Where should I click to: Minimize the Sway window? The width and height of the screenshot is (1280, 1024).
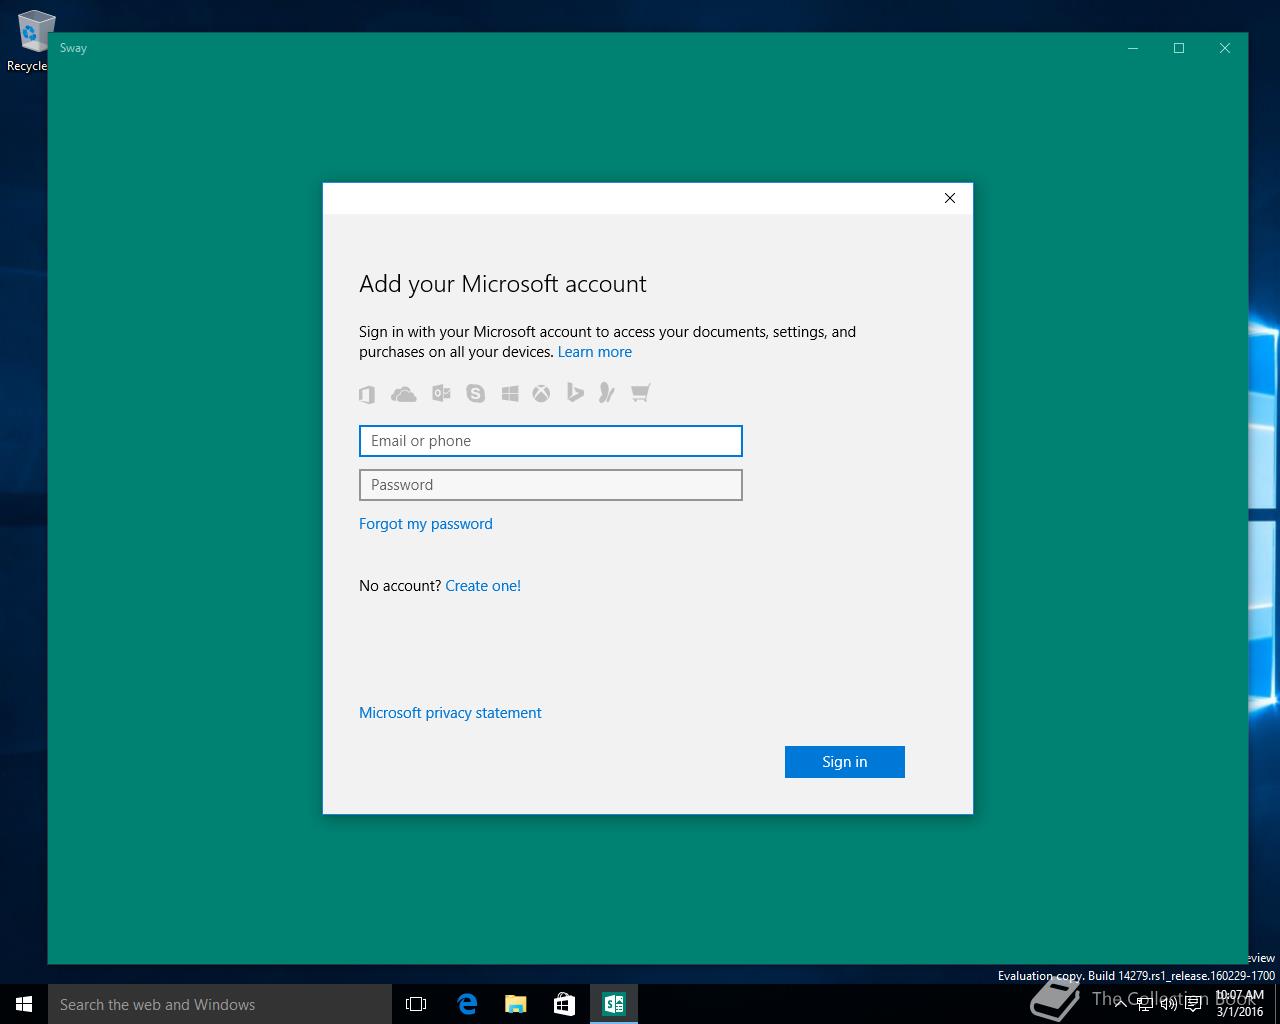(1133, 48)
